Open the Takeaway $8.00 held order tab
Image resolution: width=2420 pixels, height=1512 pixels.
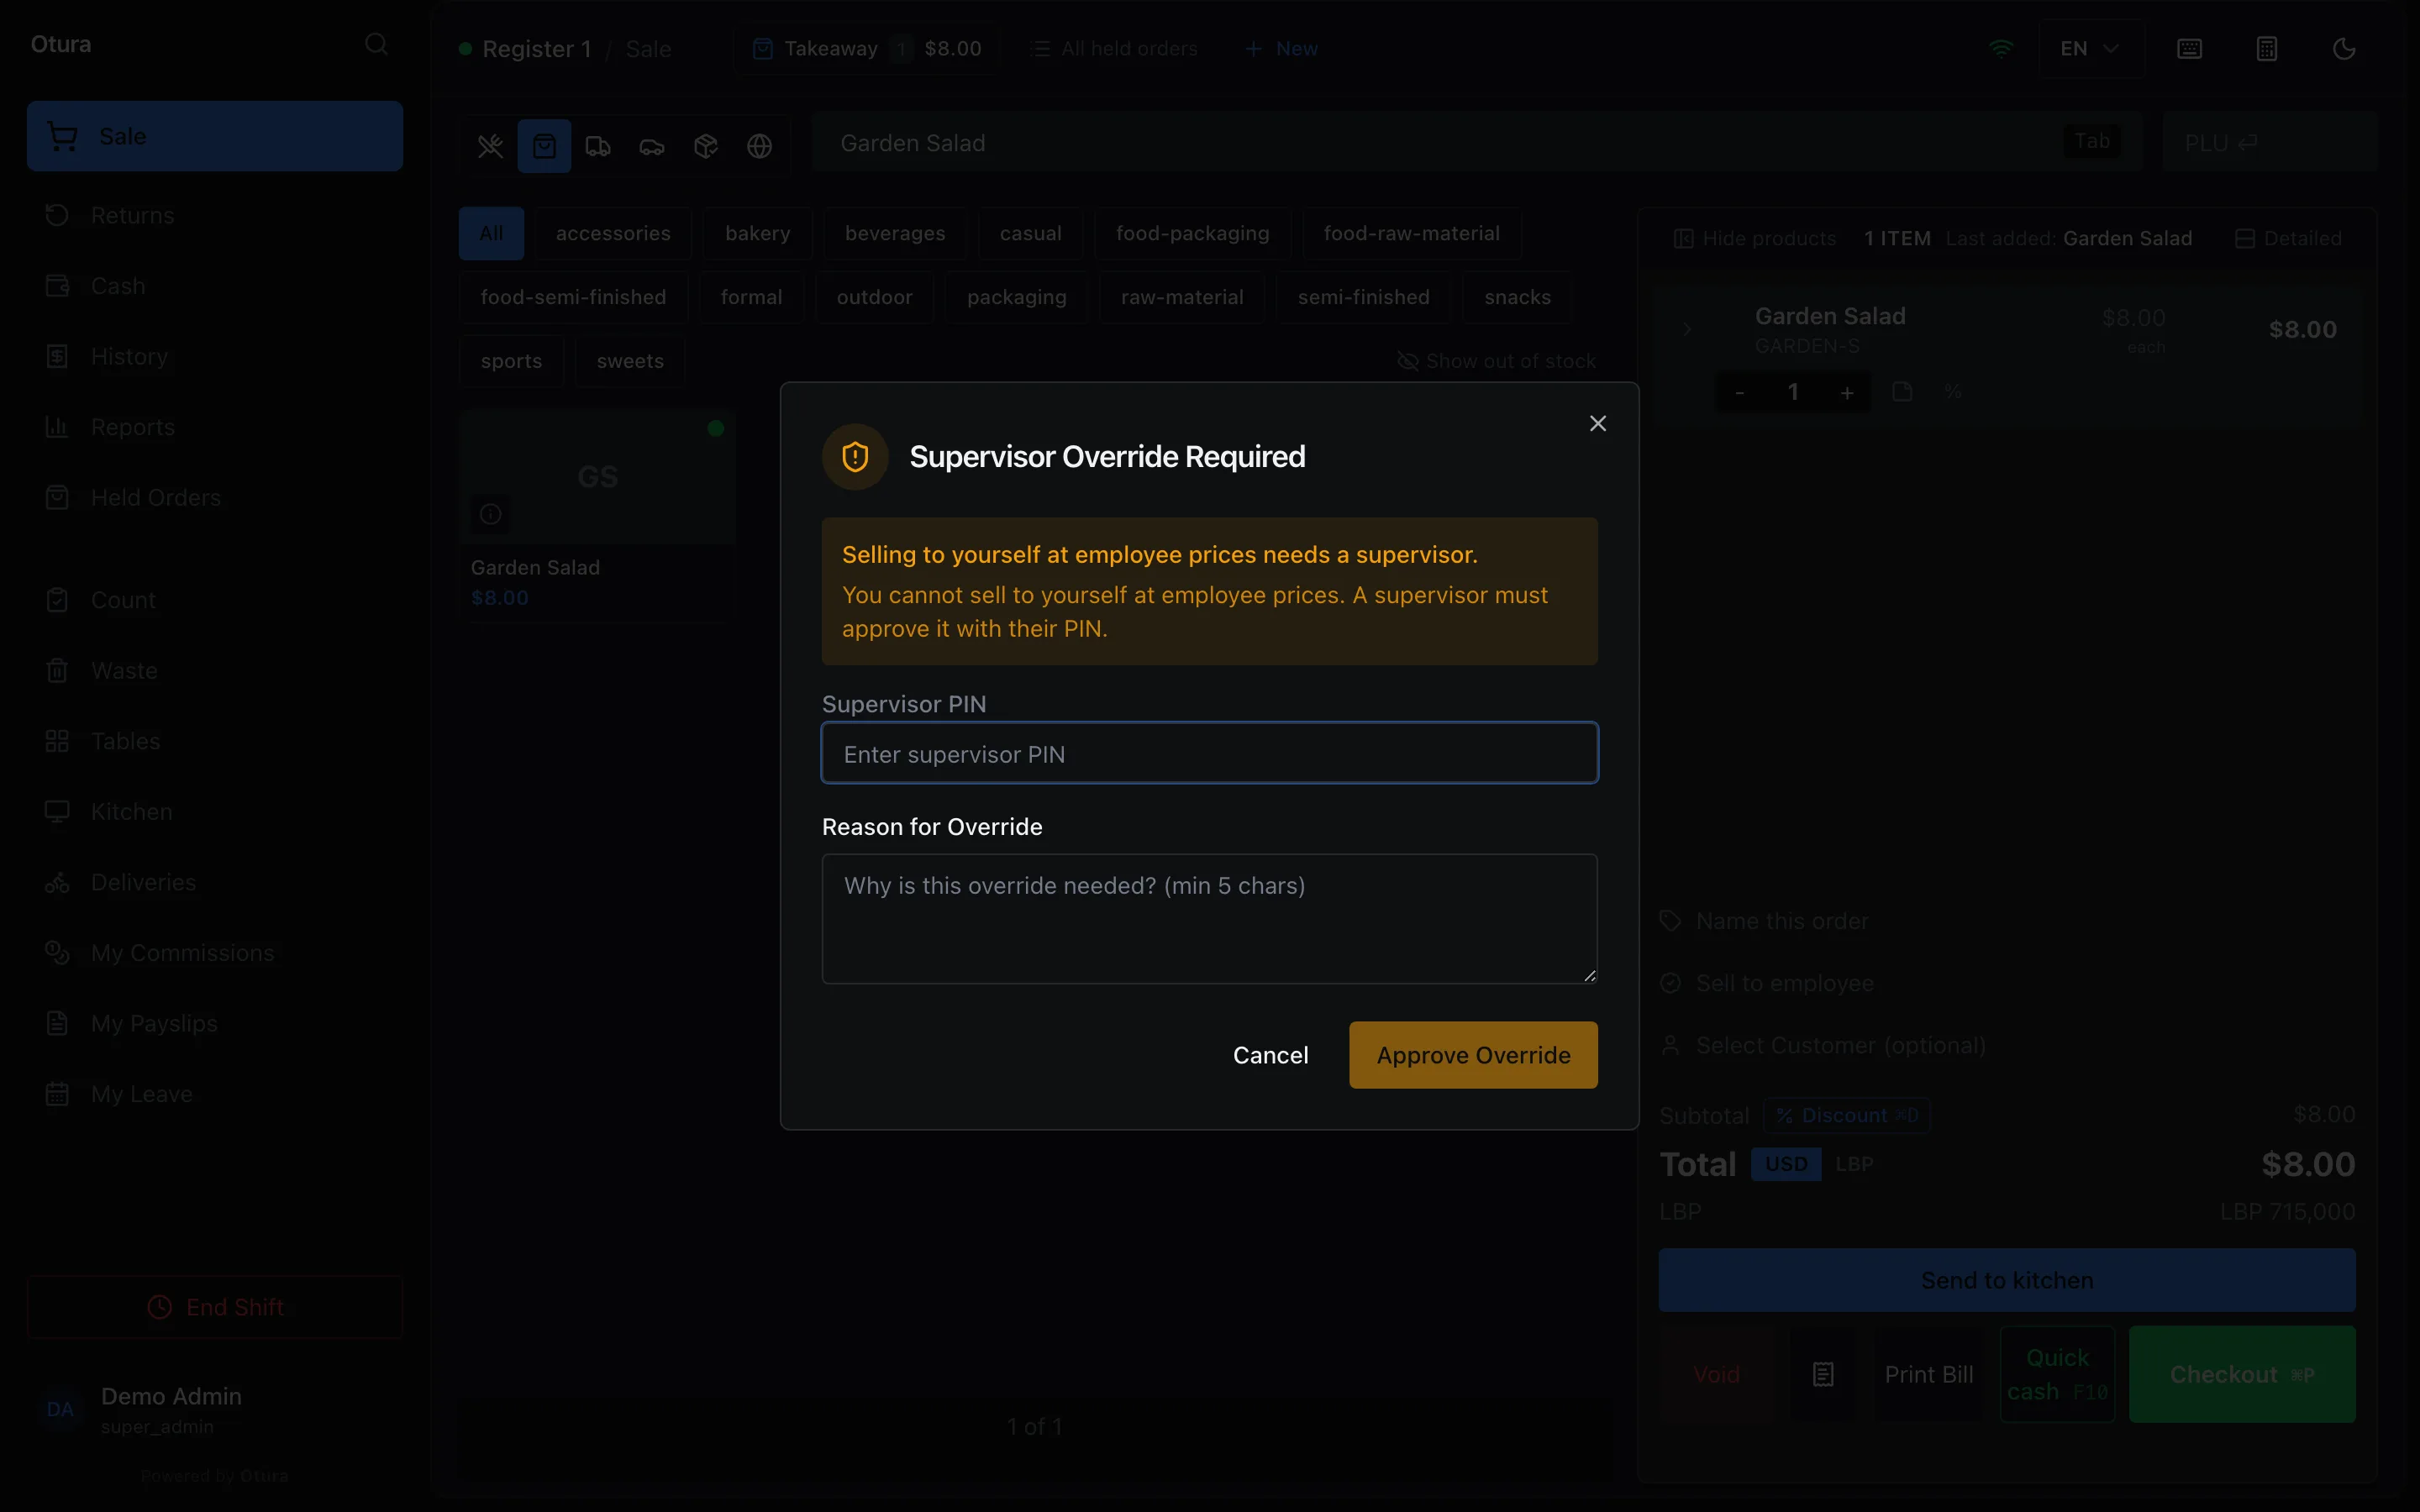point(867,49)
